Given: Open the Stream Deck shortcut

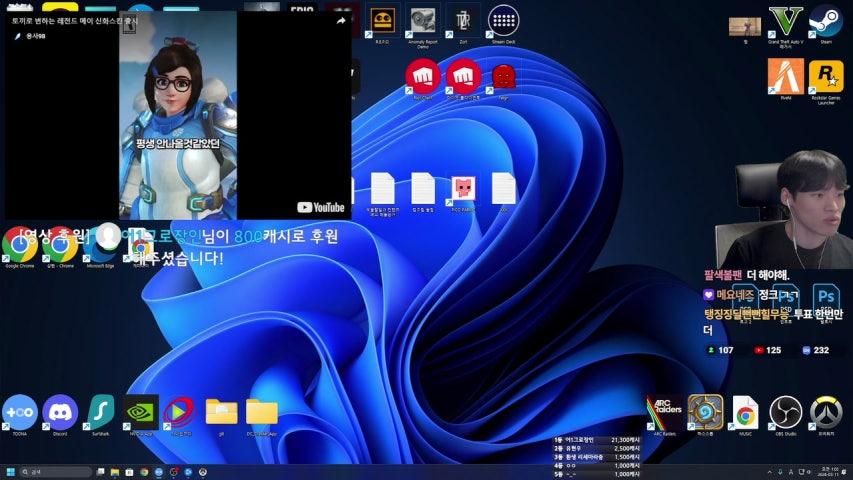Looking at the screenshot, I should pos(503,20).
